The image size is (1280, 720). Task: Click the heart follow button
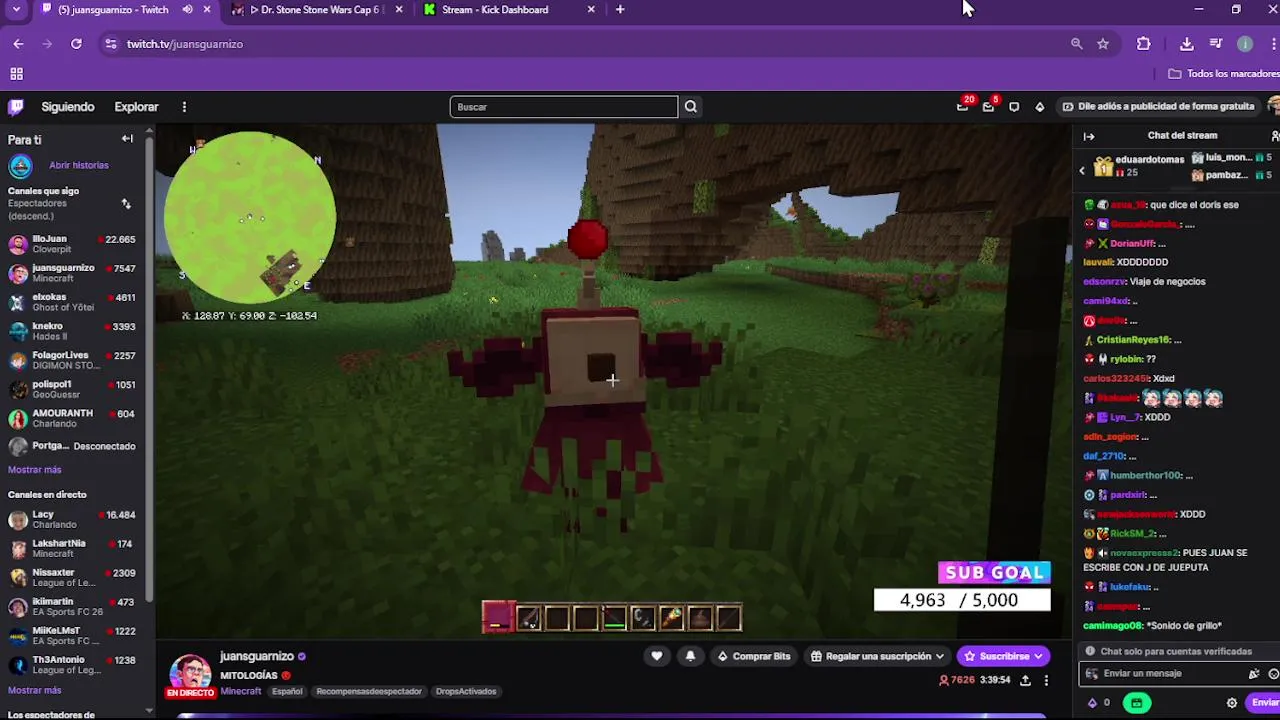pos(657,657)
